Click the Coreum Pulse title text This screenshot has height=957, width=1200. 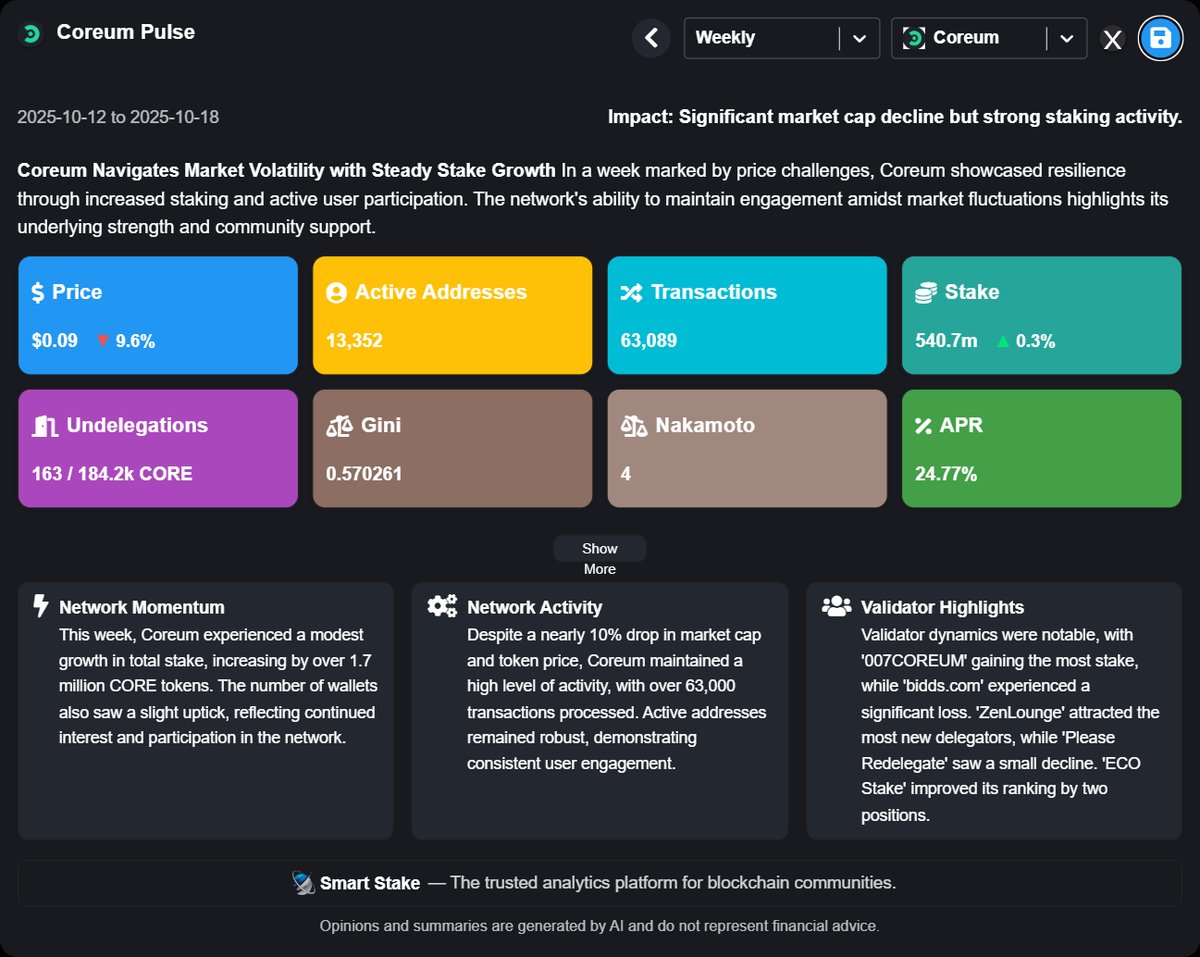coord(126,32)
